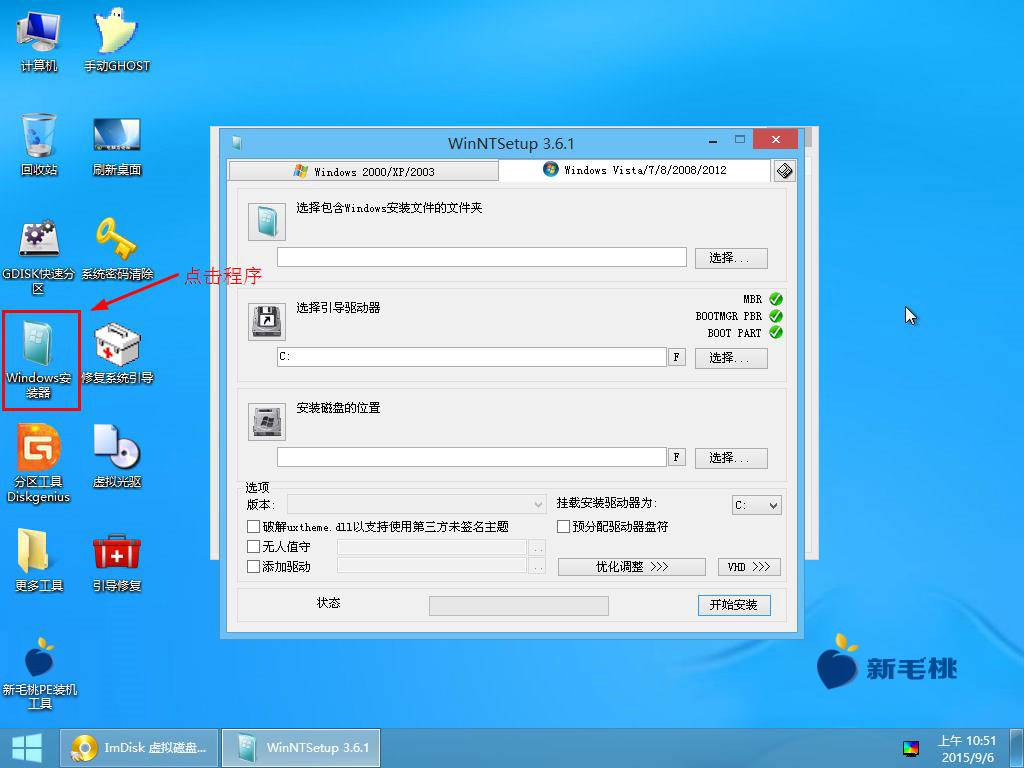Click the 状态 progress bar
The height and width of the screenshot is (768, 1024).
519,605
